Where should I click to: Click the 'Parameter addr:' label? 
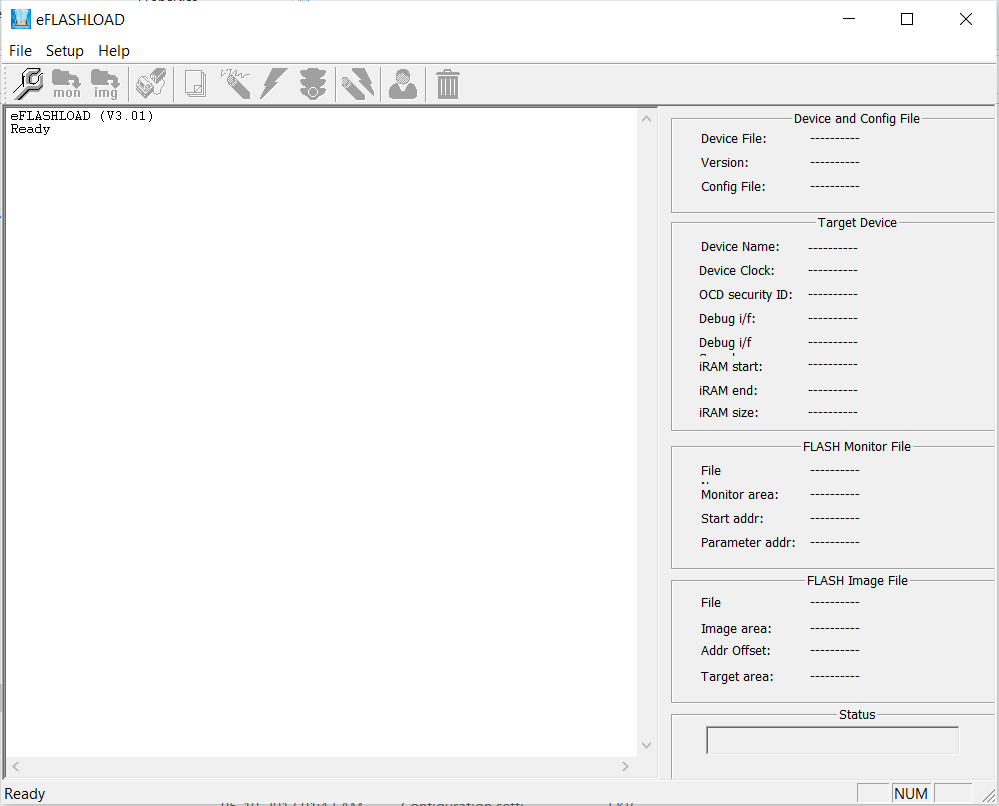tap(748, 543)
